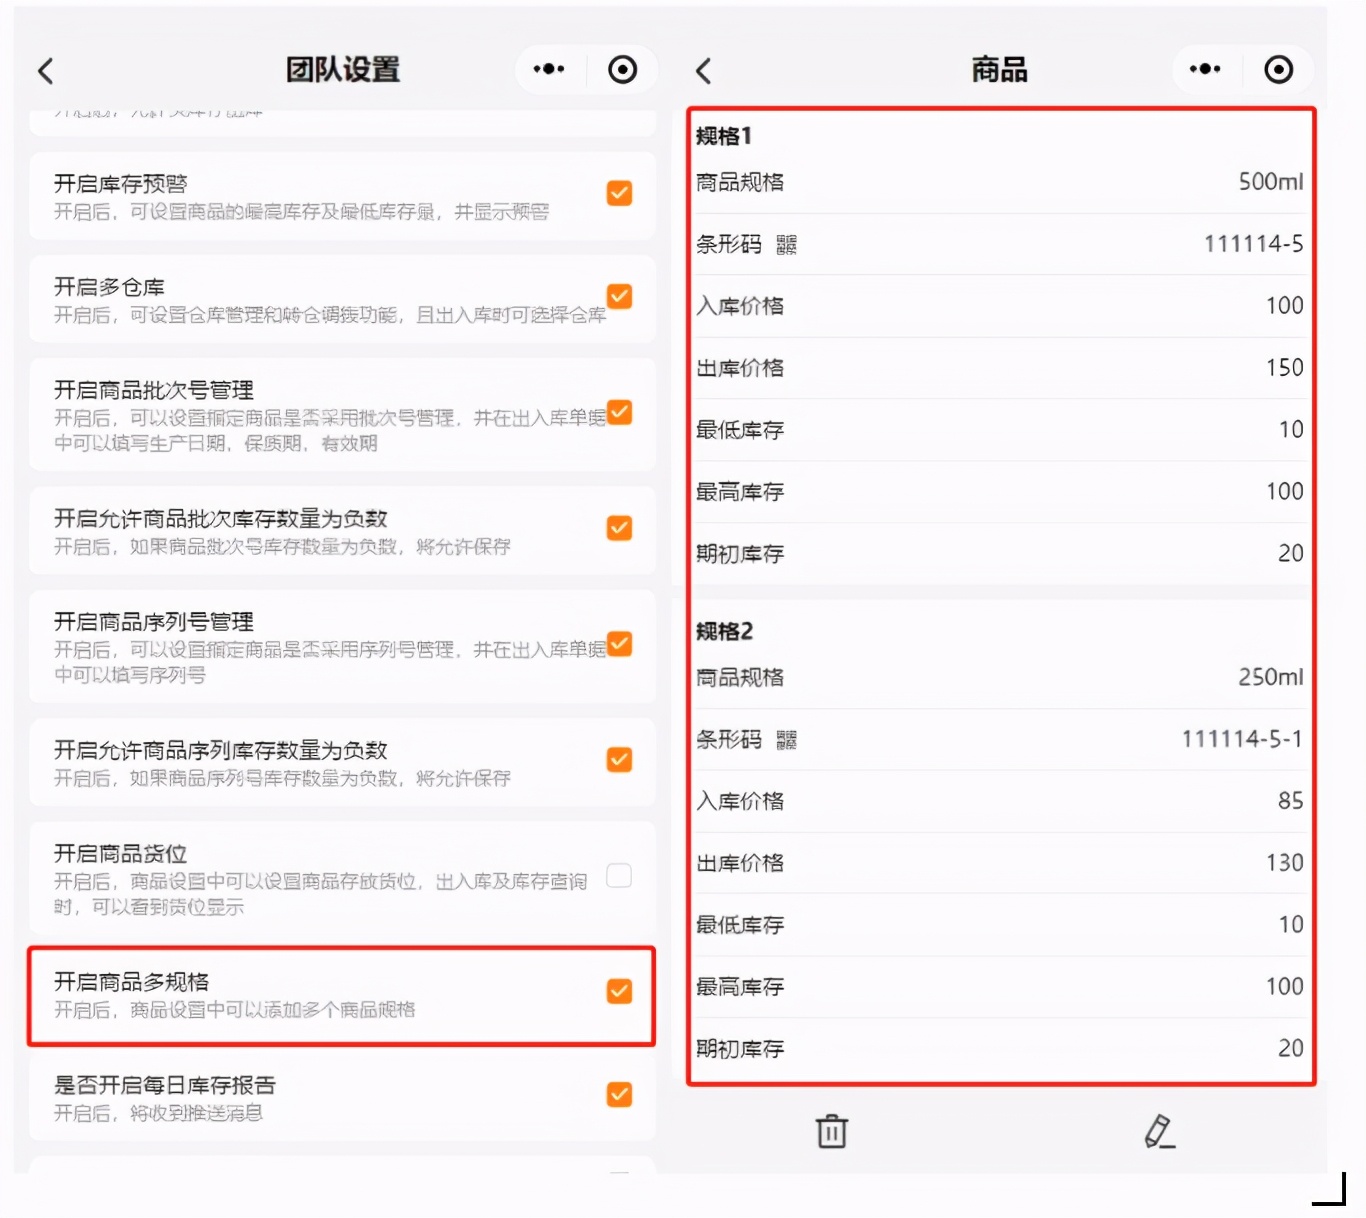Disable the 开启商品多规格 checkbox
The image size is (1366, 1218).
click(x=619, y=991)
